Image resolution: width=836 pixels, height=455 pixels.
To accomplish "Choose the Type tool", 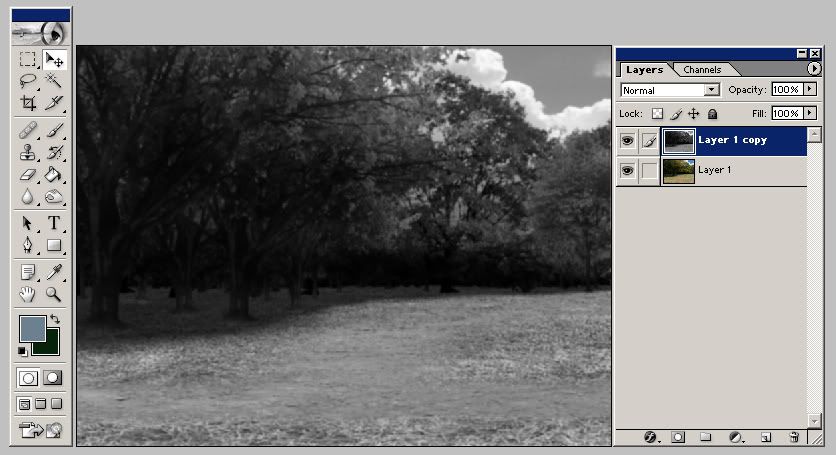I will click(x=54, y=223).
